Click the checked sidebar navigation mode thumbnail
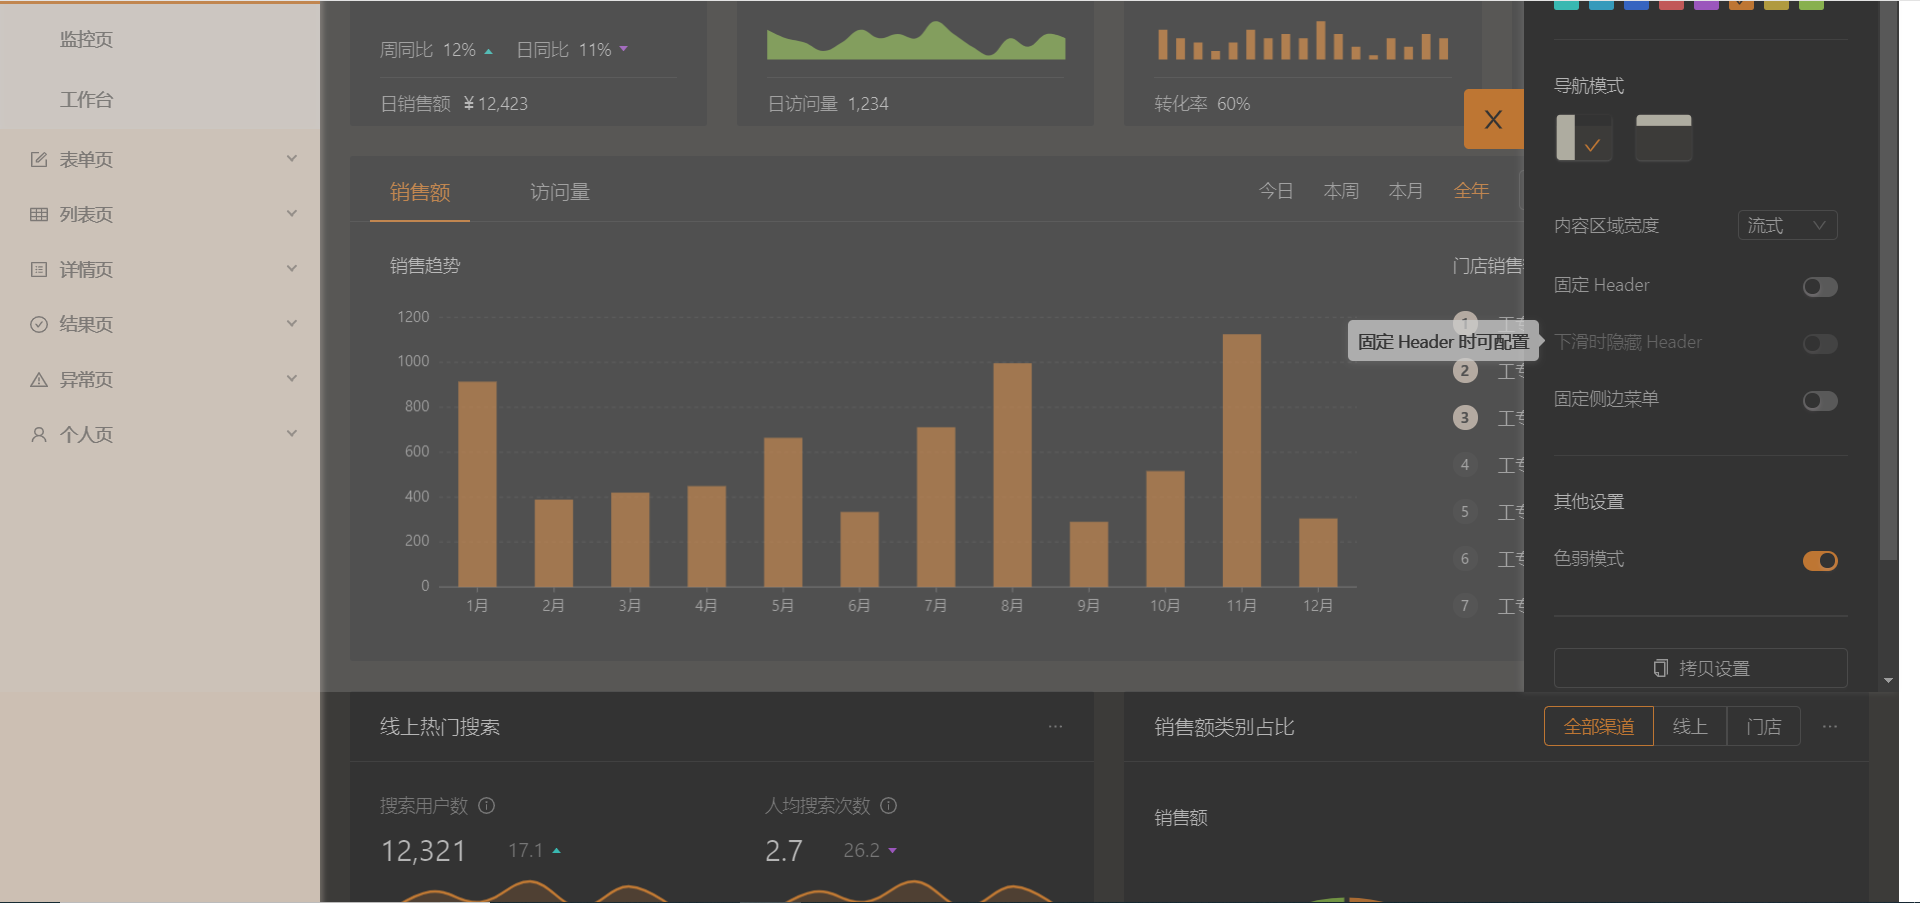This screenshot has height=903, width=1920. click(1583, 137)
